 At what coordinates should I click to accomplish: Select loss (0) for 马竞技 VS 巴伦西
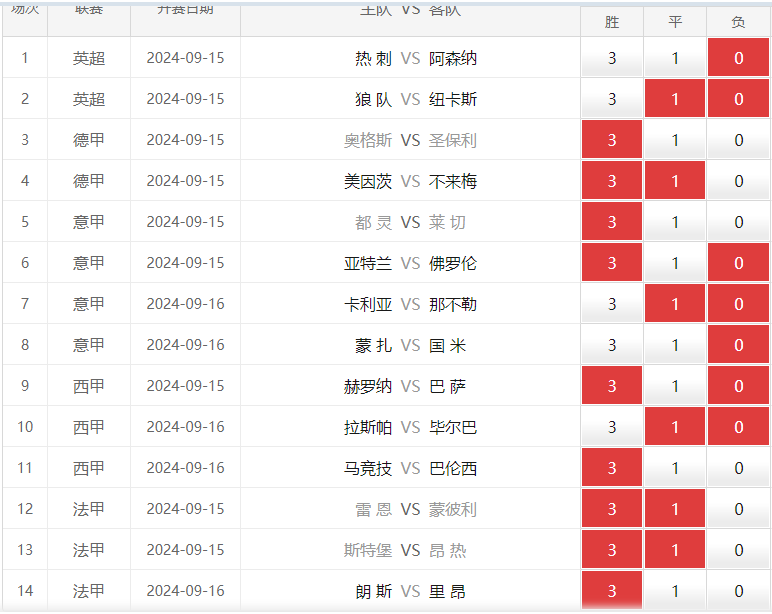click(x=738, y=468)
